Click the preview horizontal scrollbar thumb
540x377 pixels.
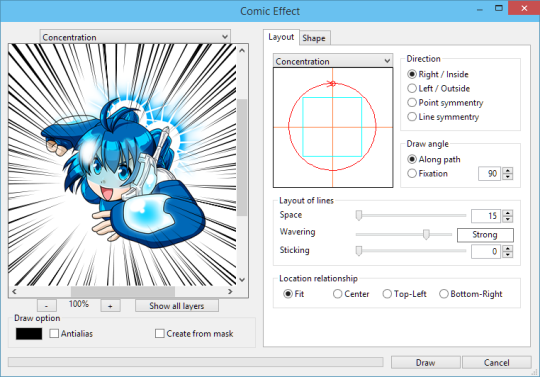pos(123,292)
